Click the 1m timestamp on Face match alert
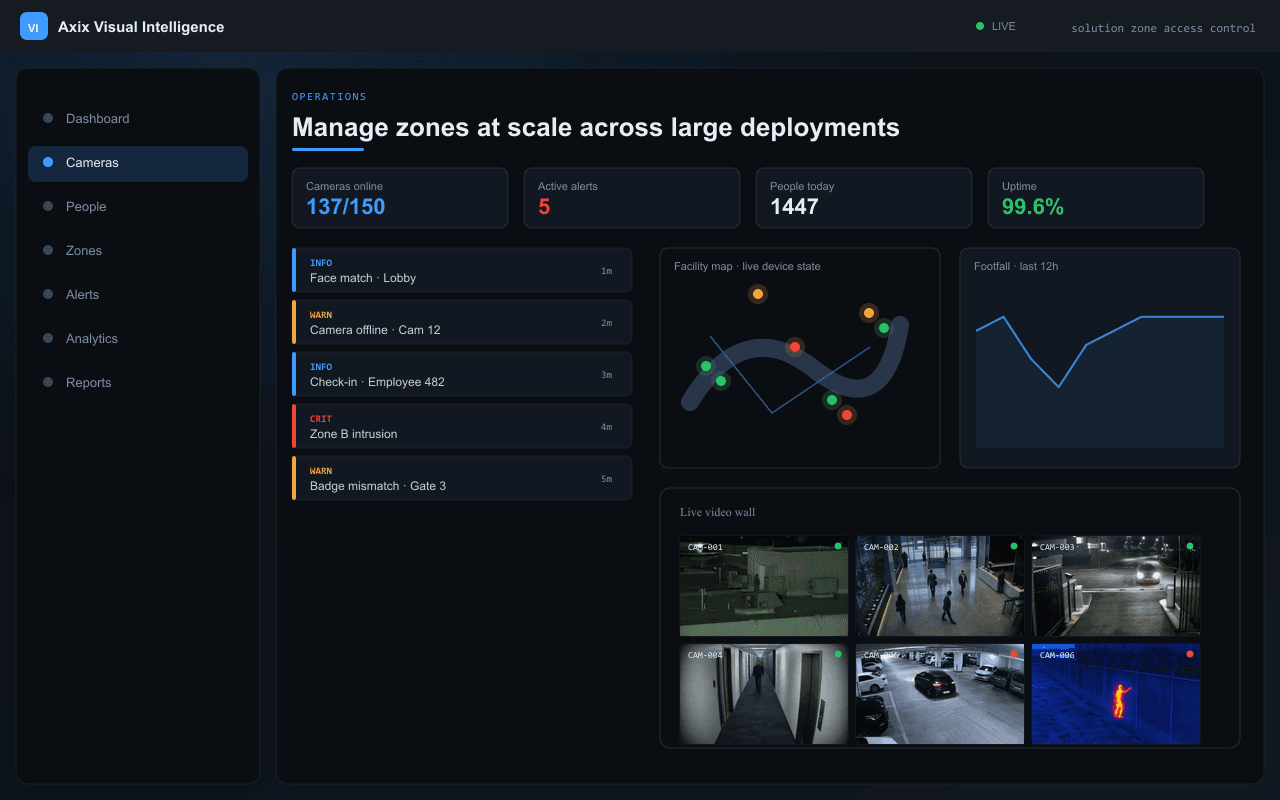The height and width of the screenshot is (800, 1280). pos(606,271)
